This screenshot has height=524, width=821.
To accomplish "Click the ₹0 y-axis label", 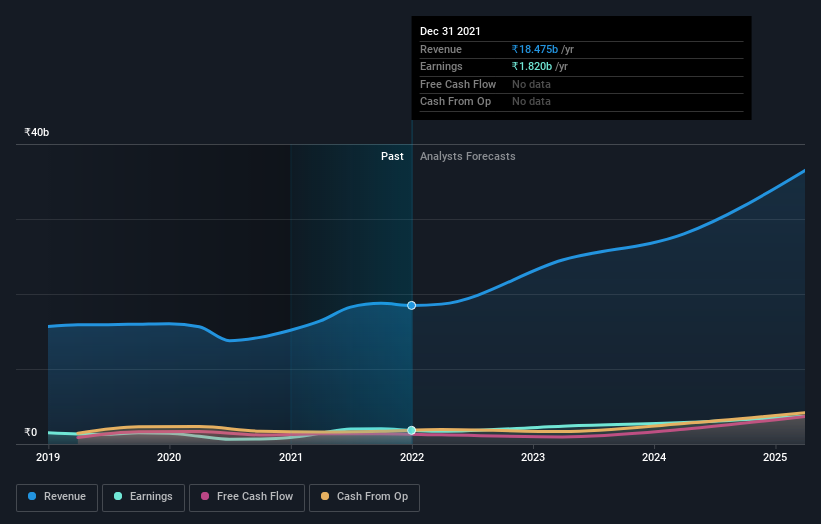I will pos(31,432).
